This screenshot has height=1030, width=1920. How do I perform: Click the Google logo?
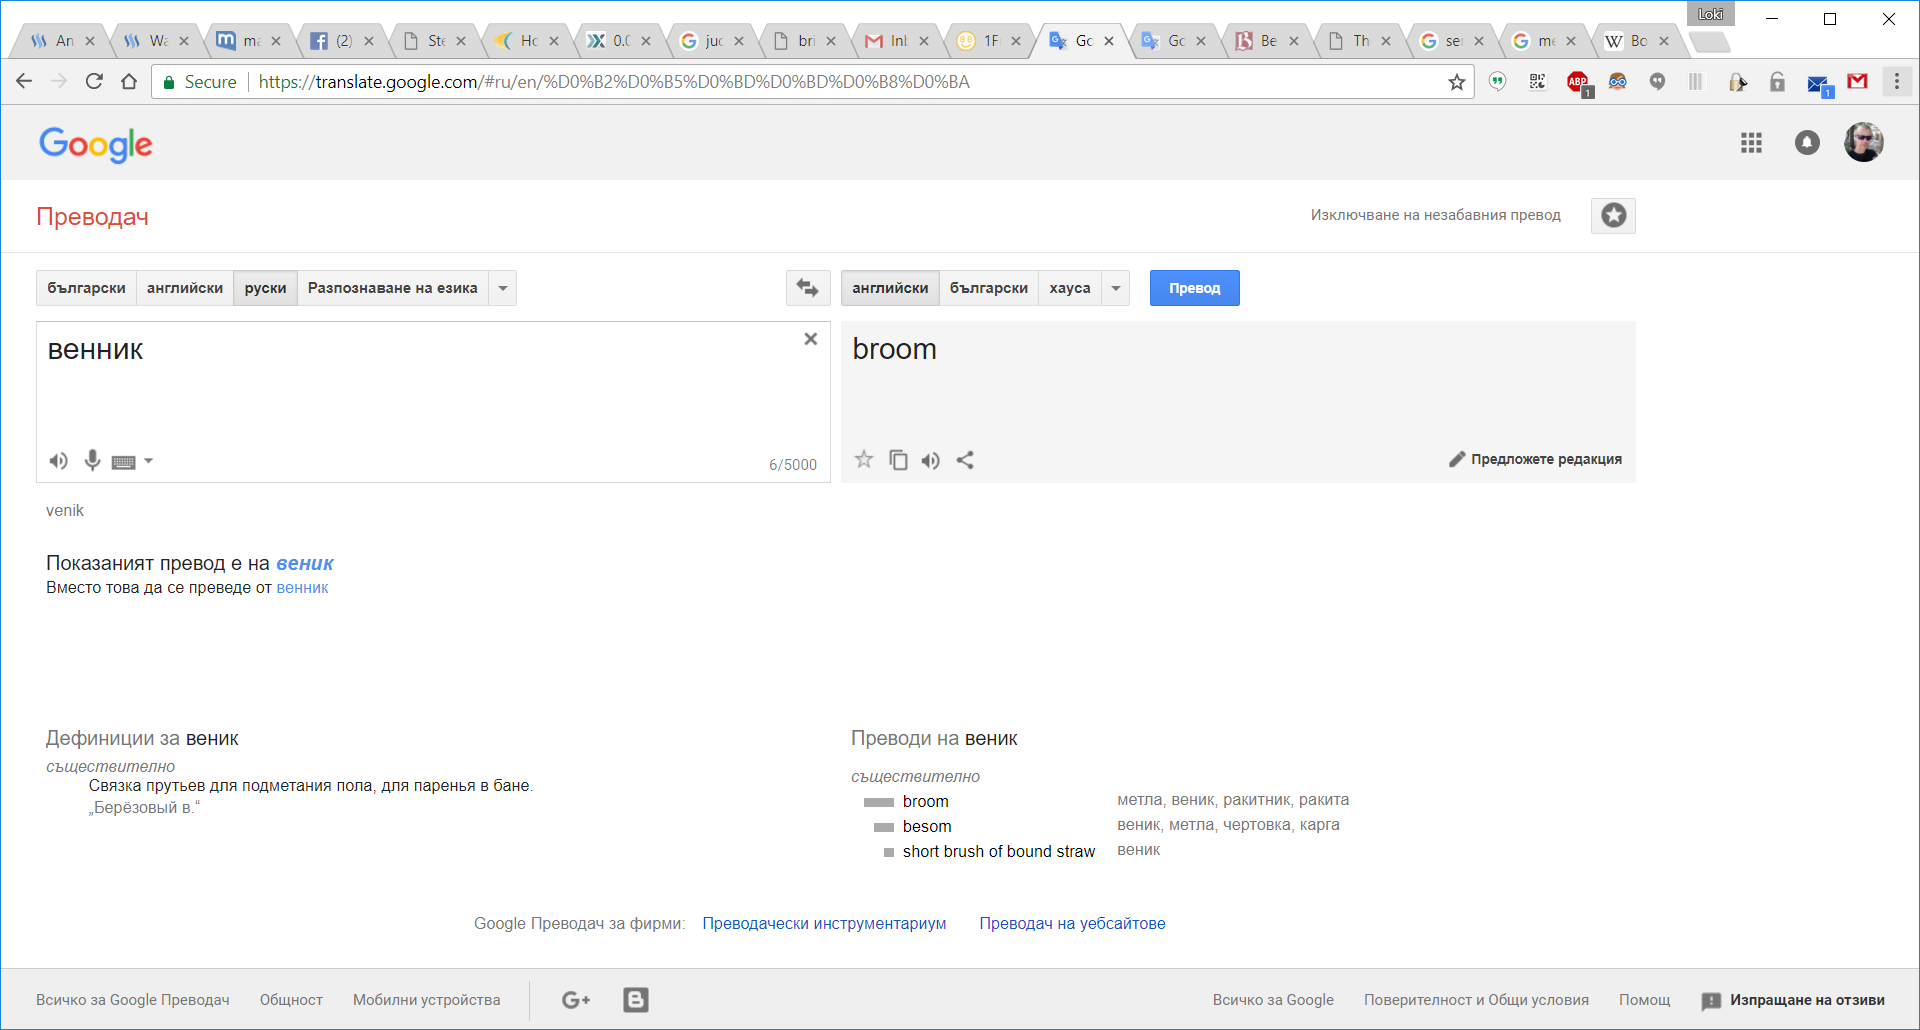tap(96, 144)
